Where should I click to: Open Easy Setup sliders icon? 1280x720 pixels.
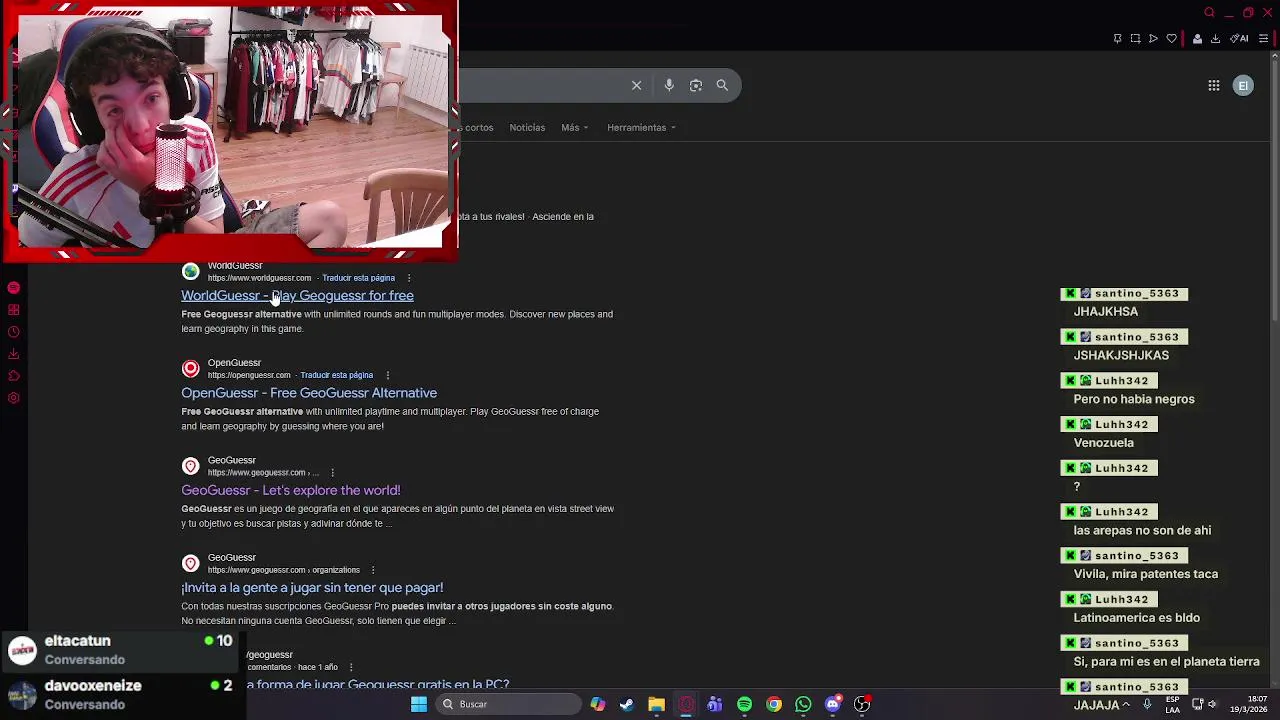pos(1263,39)
